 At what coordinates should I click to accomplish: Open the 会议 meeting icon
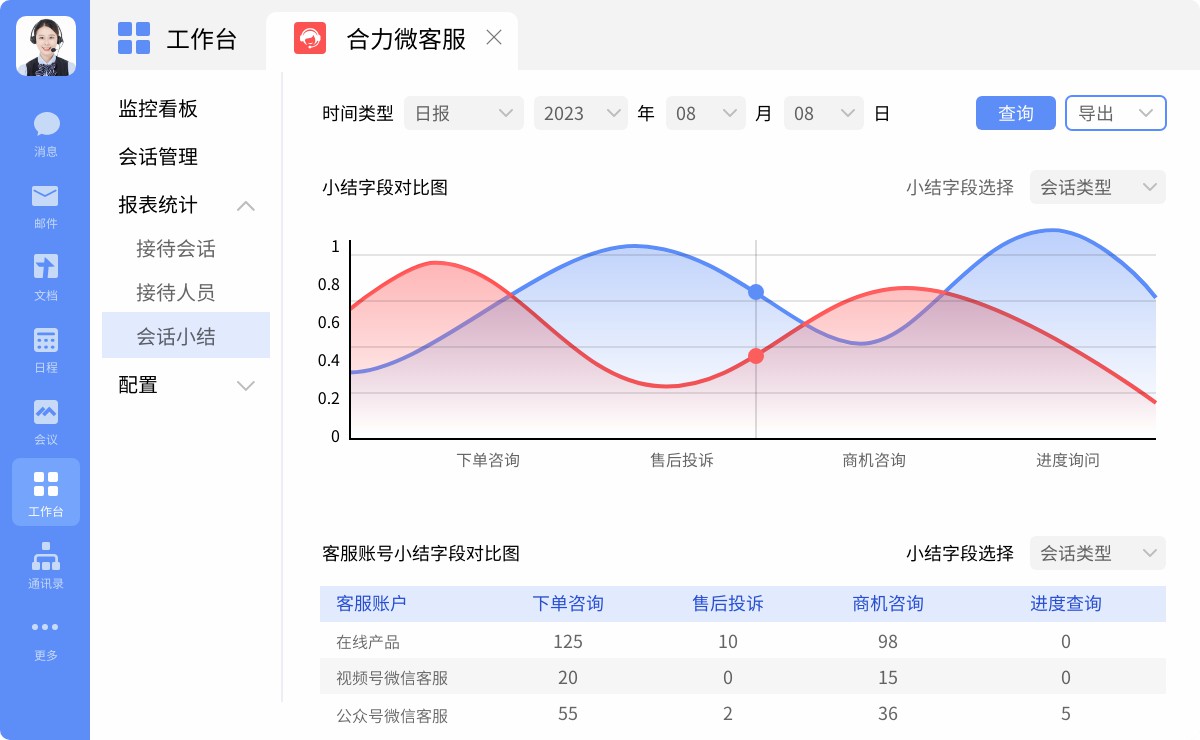click(x=46, y=412)
